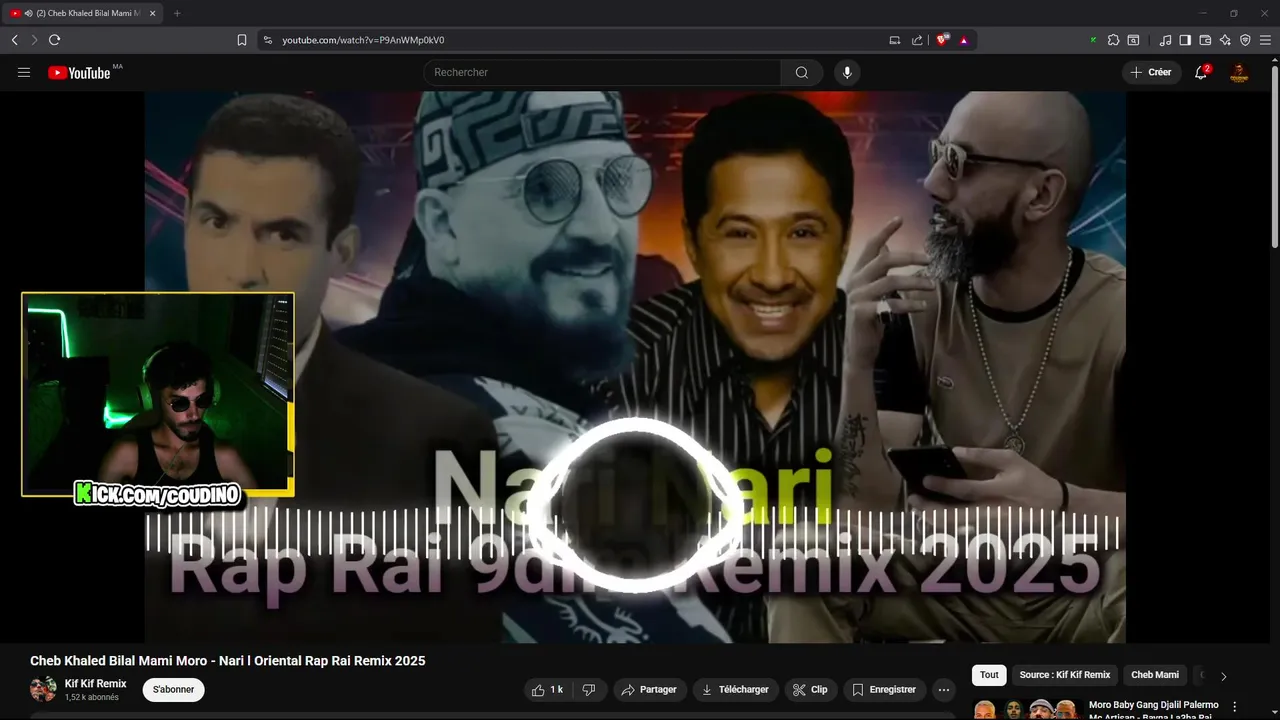
Task: Open browser extensions puzzle icon
Action: coord(1113,40)
